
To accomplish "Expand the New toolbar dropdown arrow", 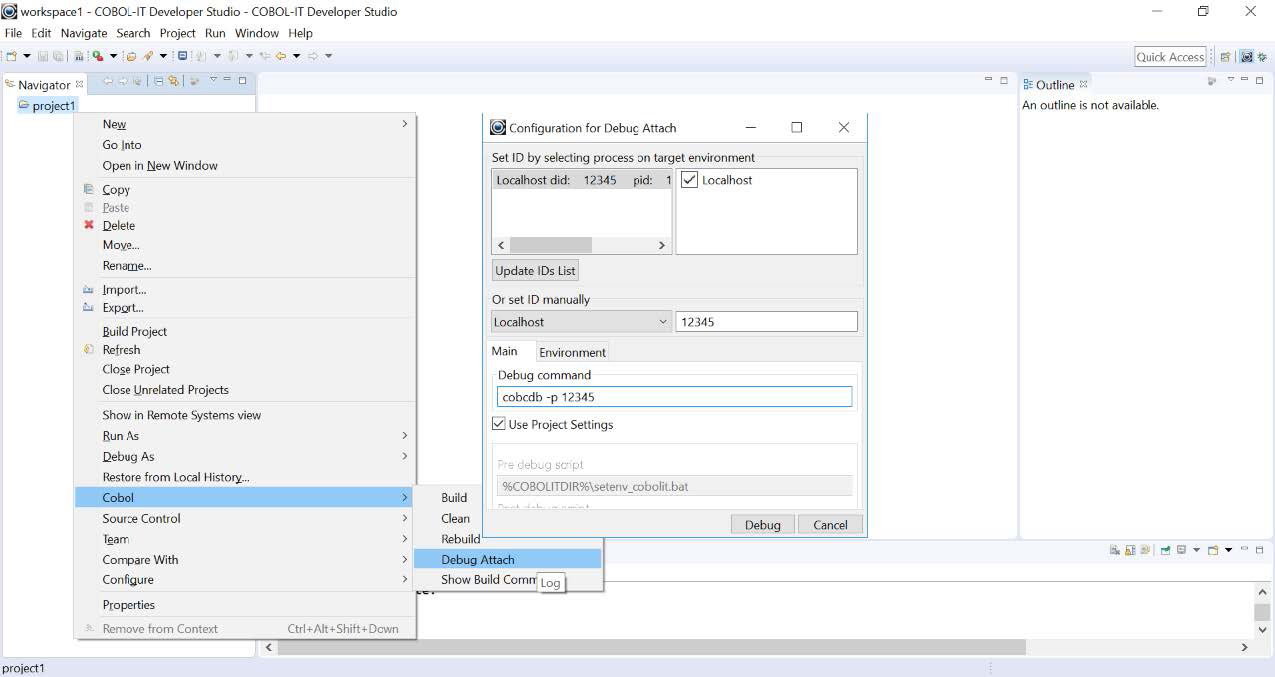I will tap(26, 56).
